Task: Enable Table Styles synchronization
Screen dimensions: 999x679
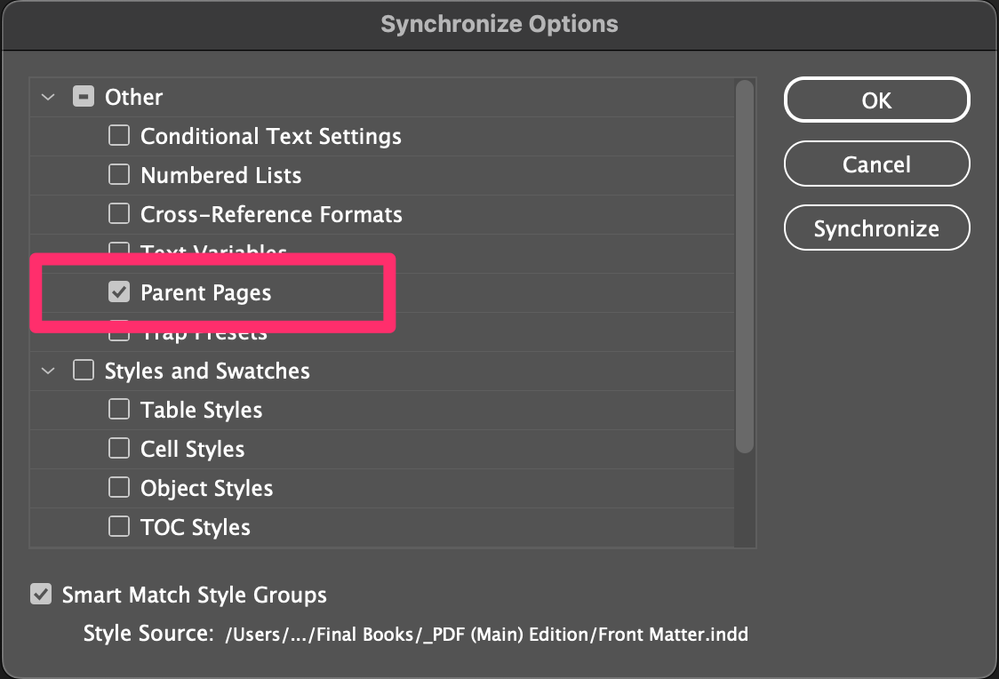Action: [119, 410]
